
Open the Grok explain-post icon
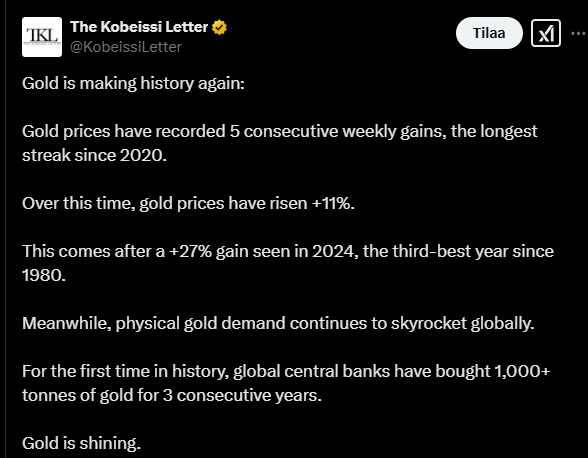(546, 33)
